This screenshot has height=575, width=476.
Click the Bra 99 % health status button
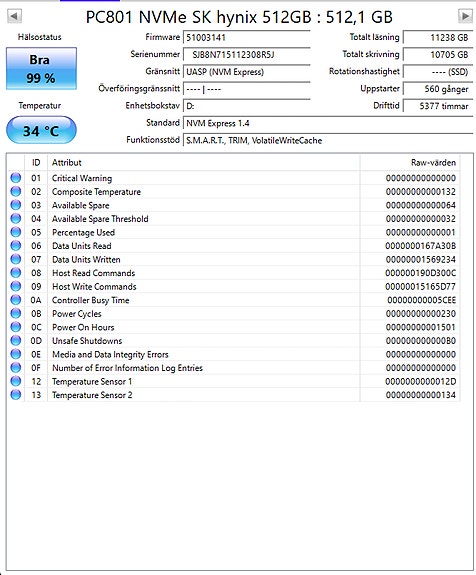(x=41, y=69)
